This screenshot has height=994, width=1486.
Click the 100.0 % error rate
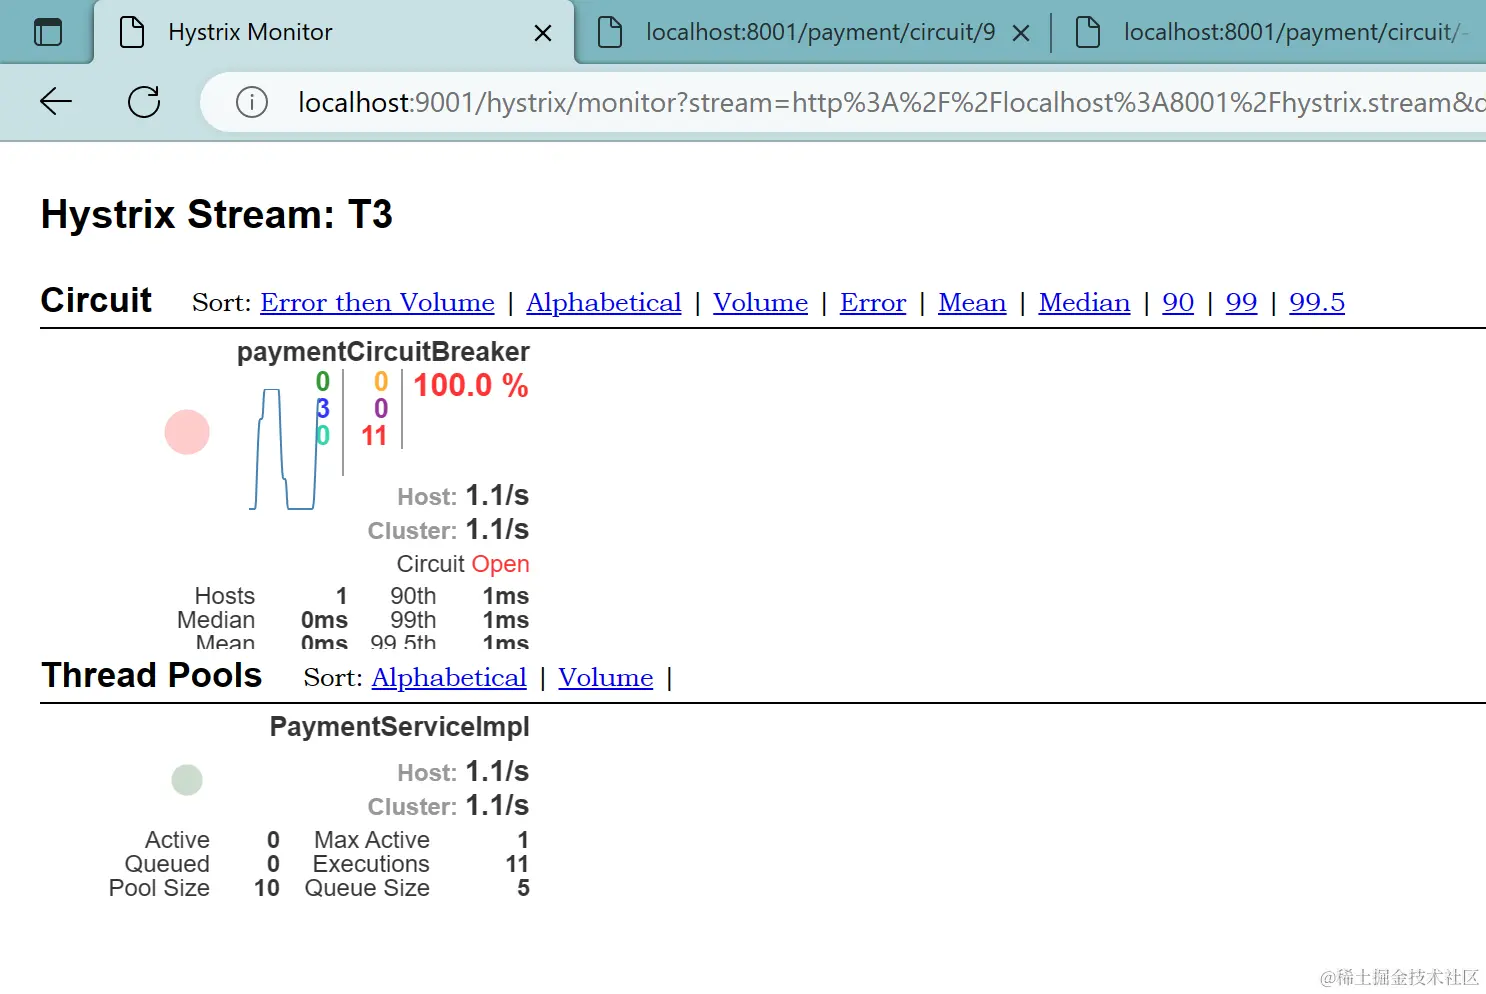click(x=471, y=385)
